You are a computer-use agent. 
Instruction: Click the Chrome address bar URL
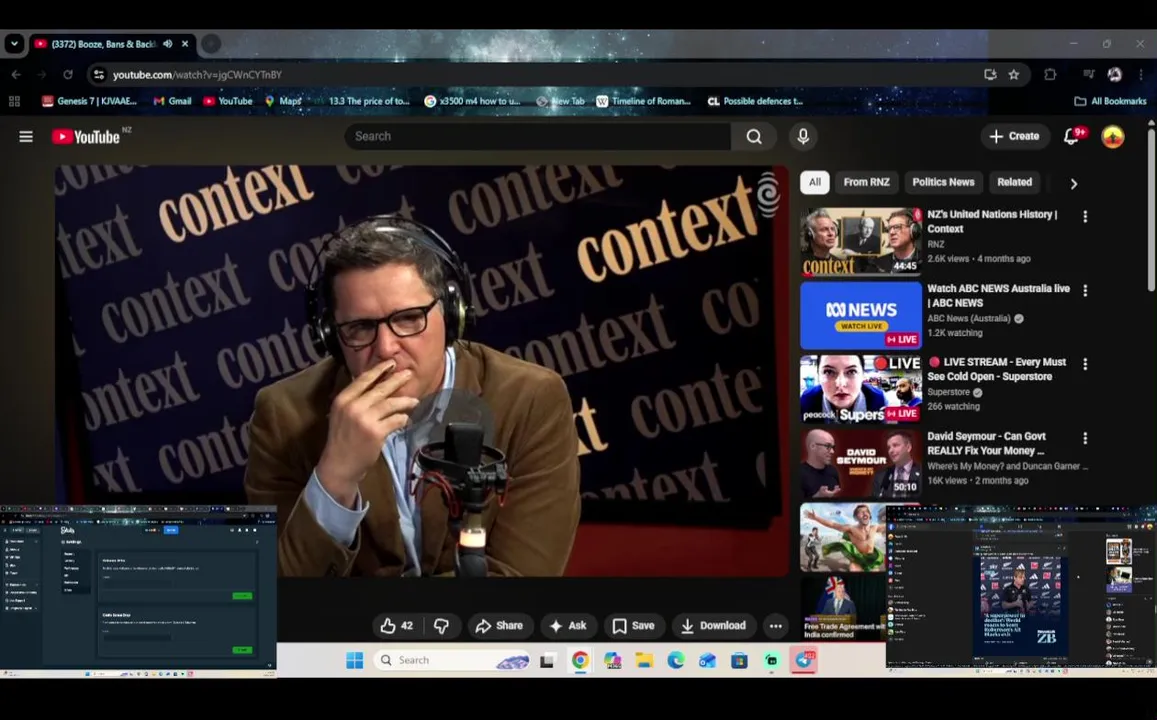(x=197, y=75)
